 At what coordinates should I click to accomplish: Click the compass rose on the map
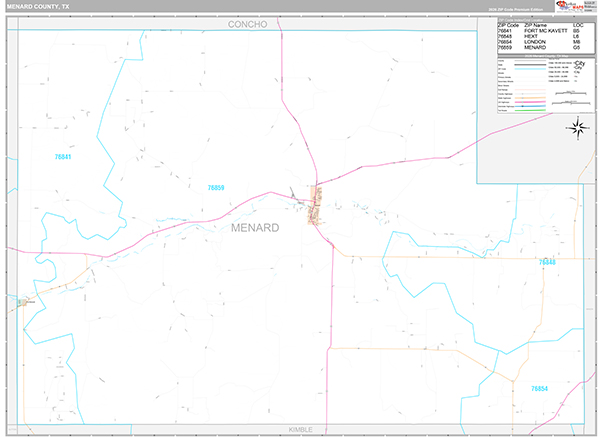[x=576, y=126]
